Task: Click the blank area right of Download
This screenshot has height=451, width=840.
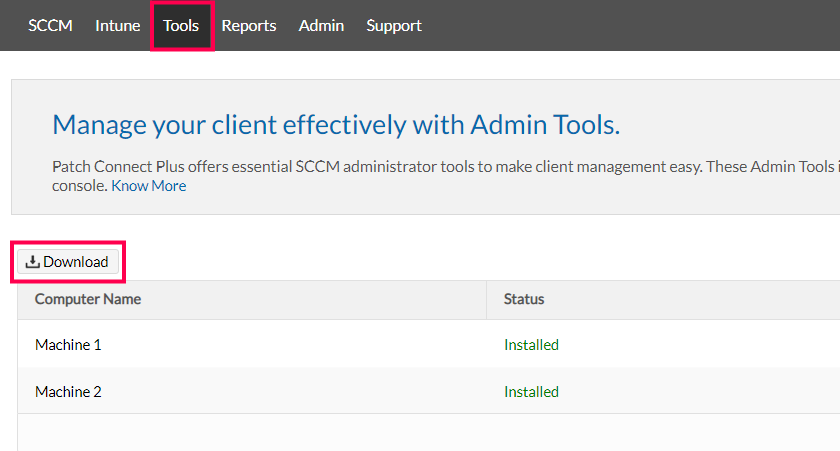Action: (450, 262)
